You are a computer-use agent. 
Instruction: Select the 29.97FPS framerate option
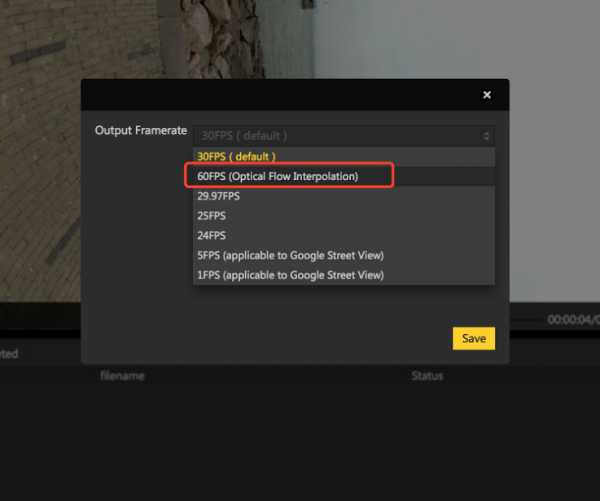pos(219,196)
